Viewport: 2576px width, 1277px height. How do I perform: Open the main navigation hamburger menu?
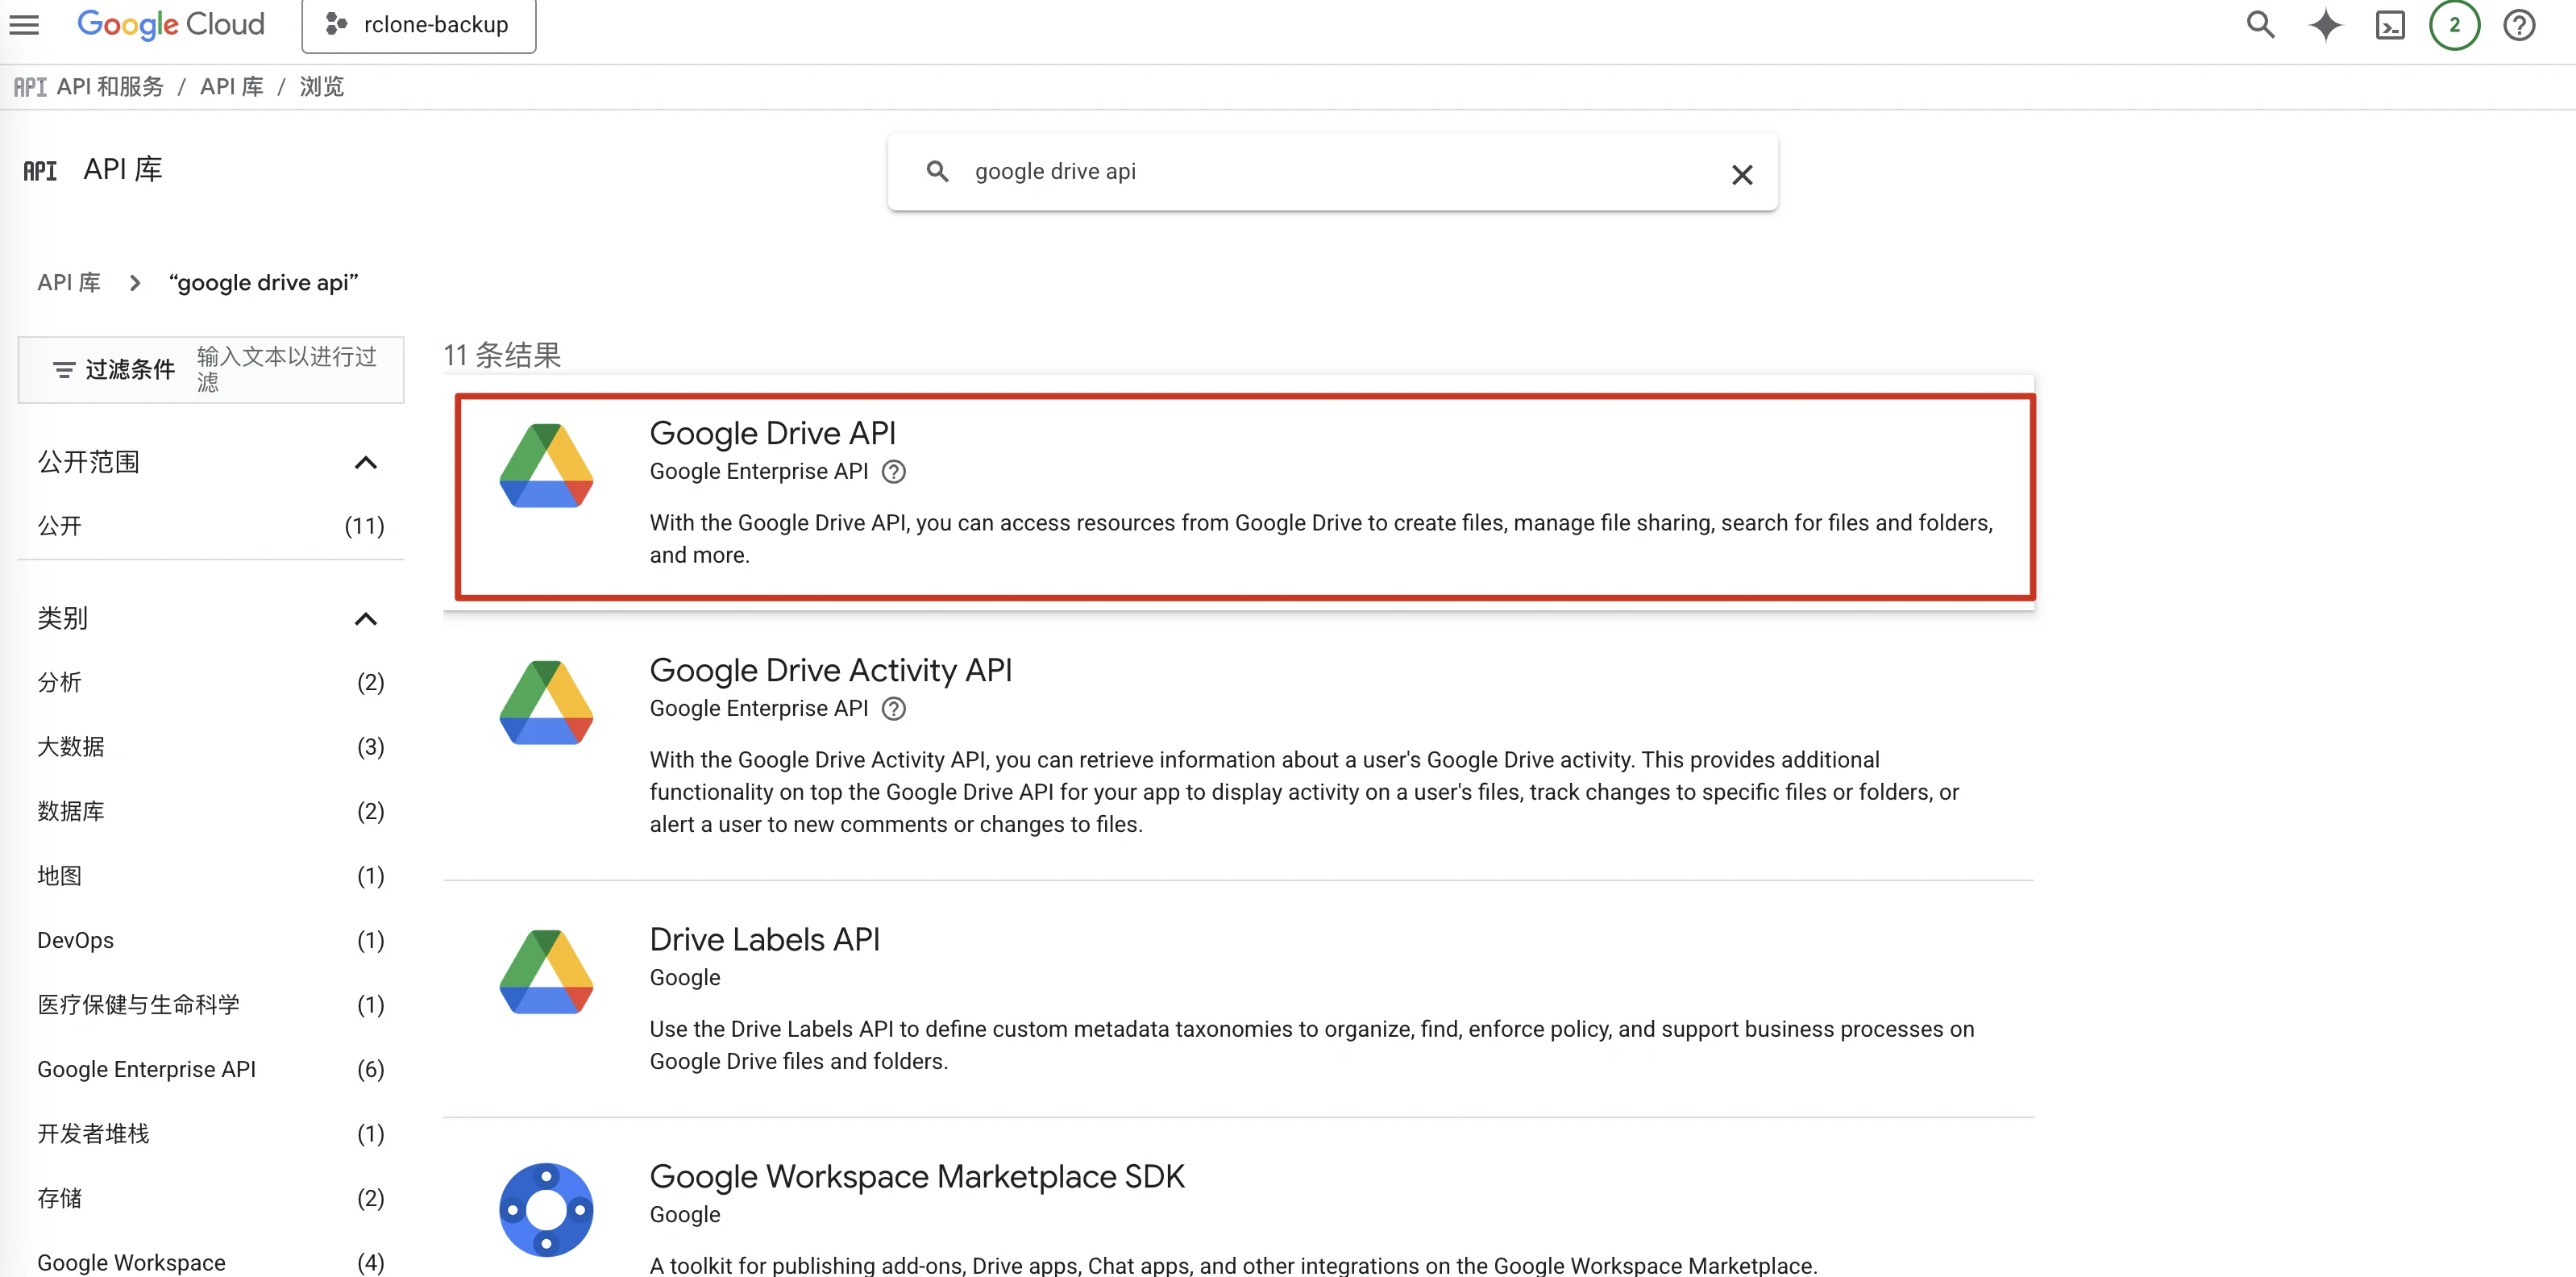[x=24, y=24]
